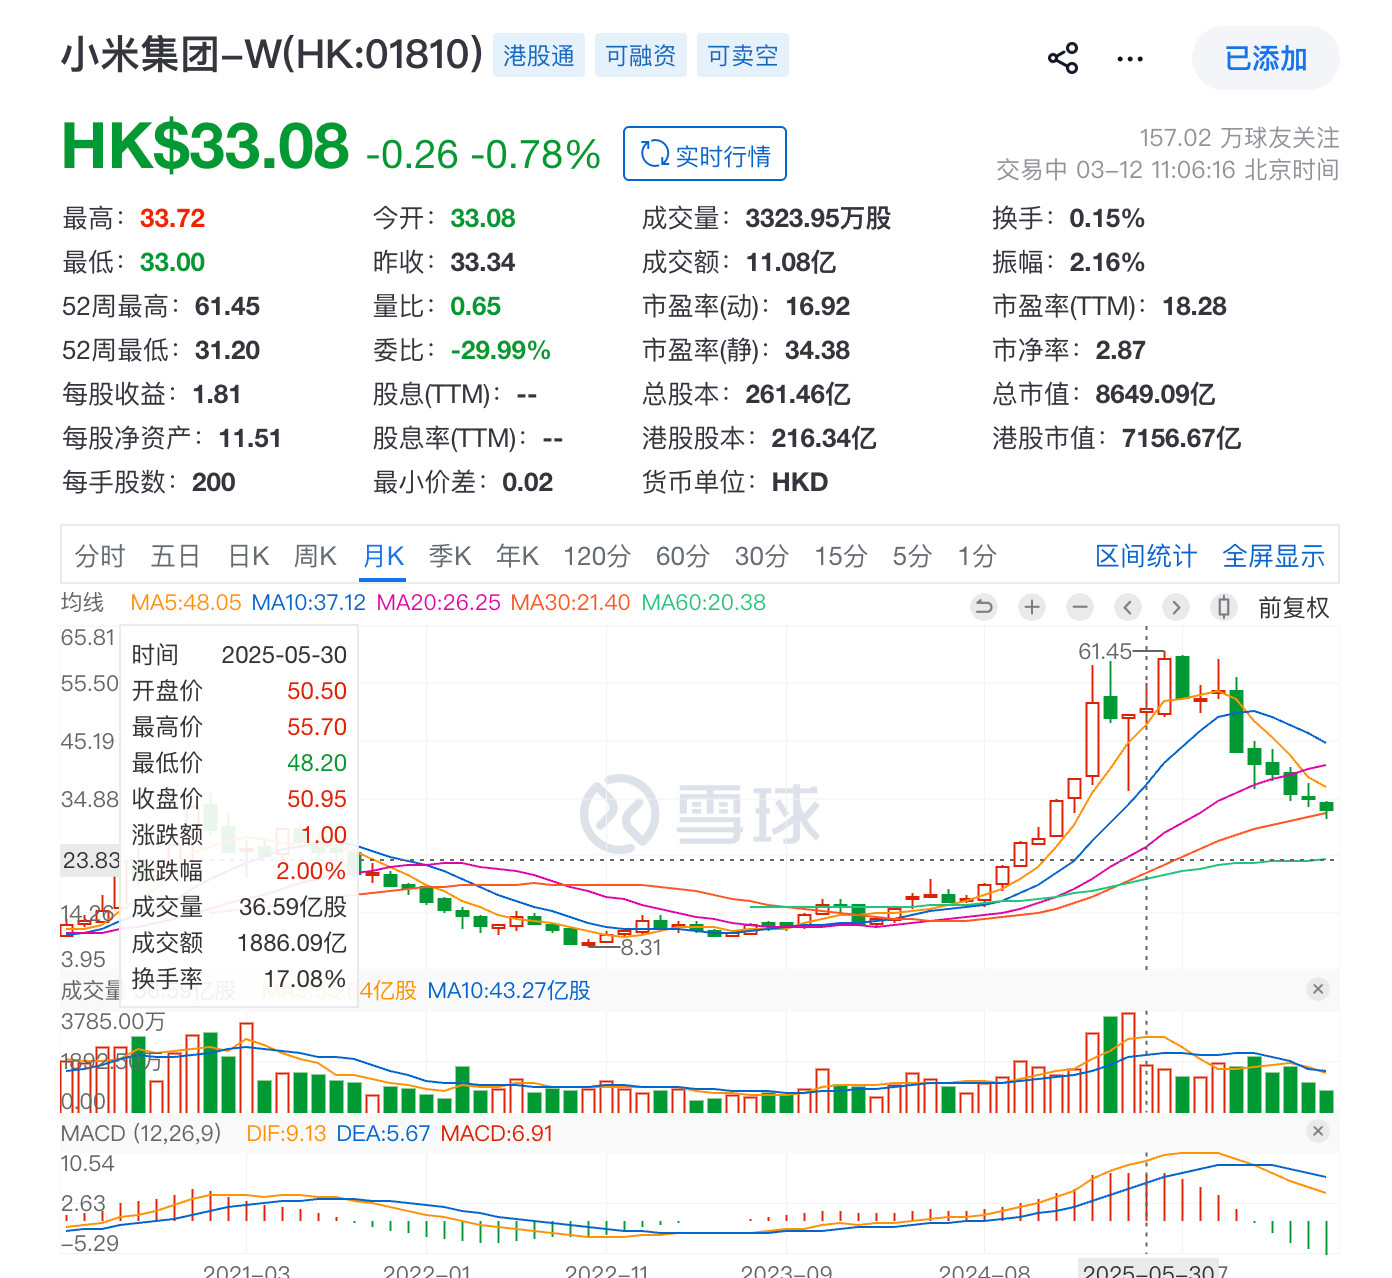Zoom out of the chart with minus icon

(1079, 607)
